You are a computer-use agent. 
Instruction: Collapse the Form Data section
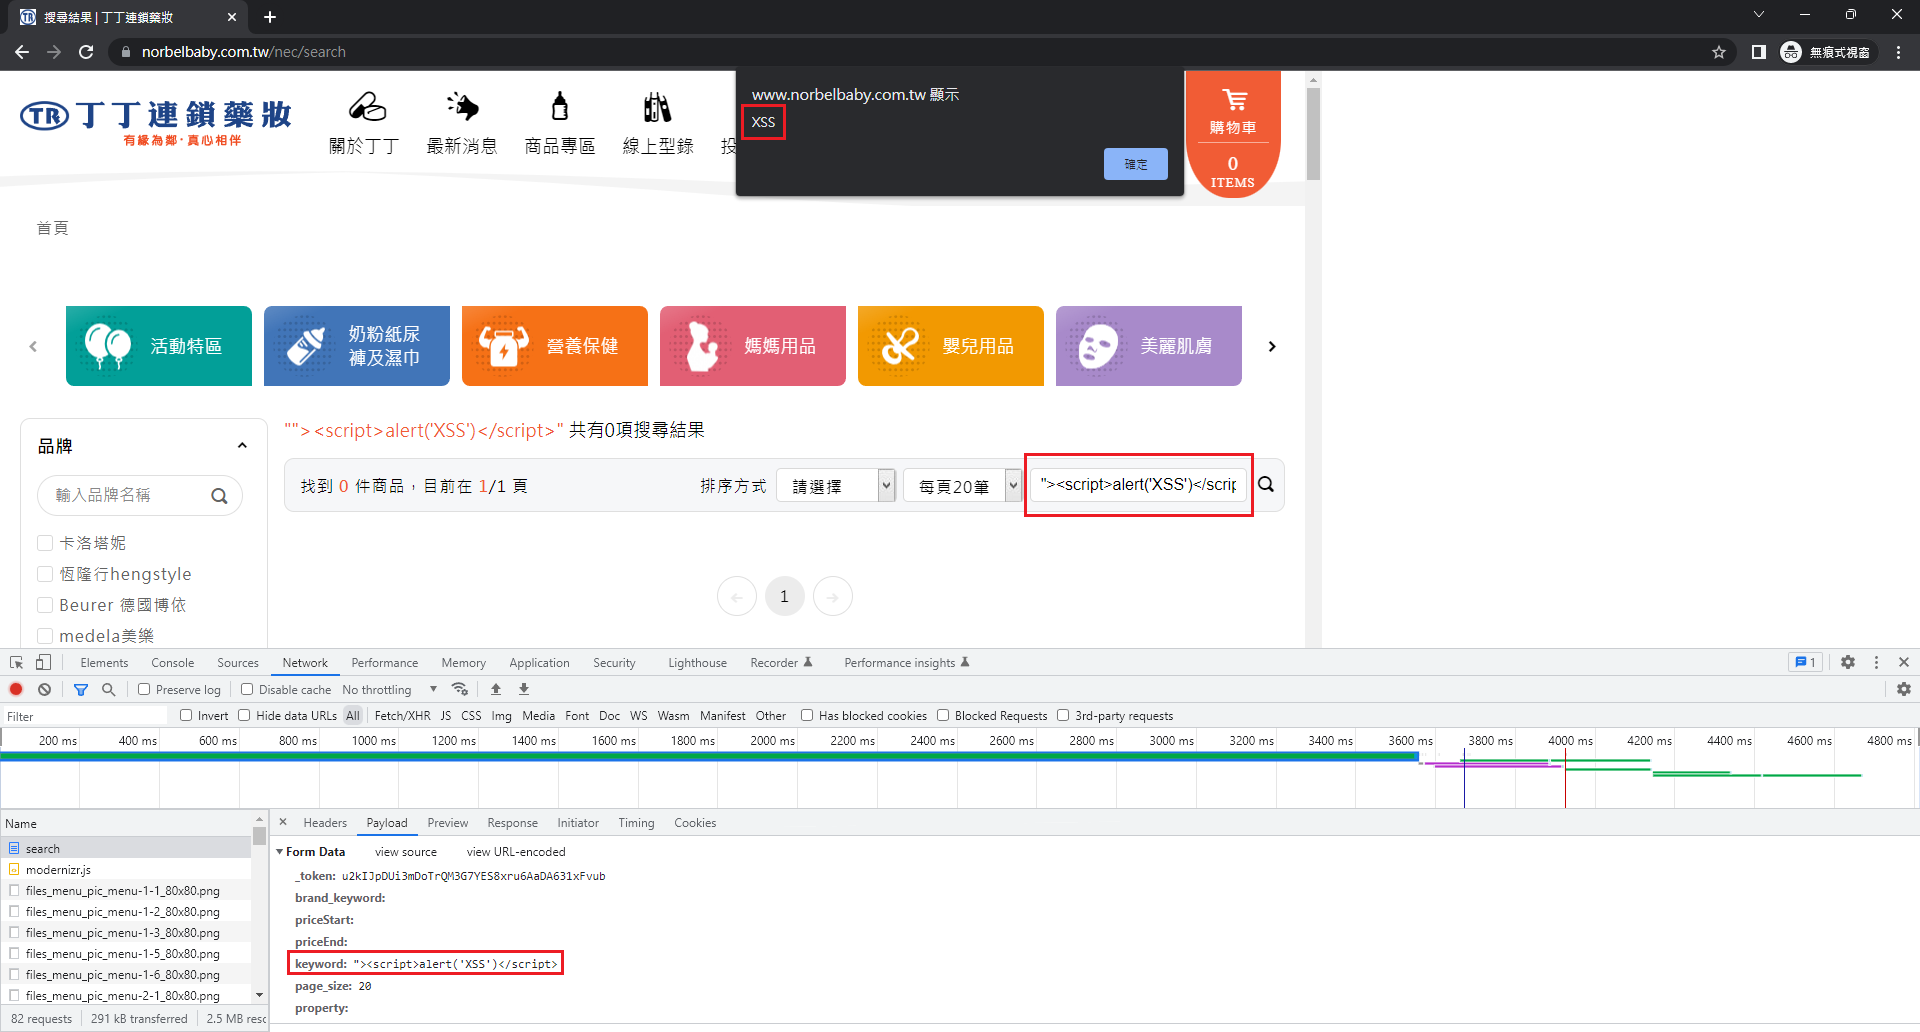[280, 852]
